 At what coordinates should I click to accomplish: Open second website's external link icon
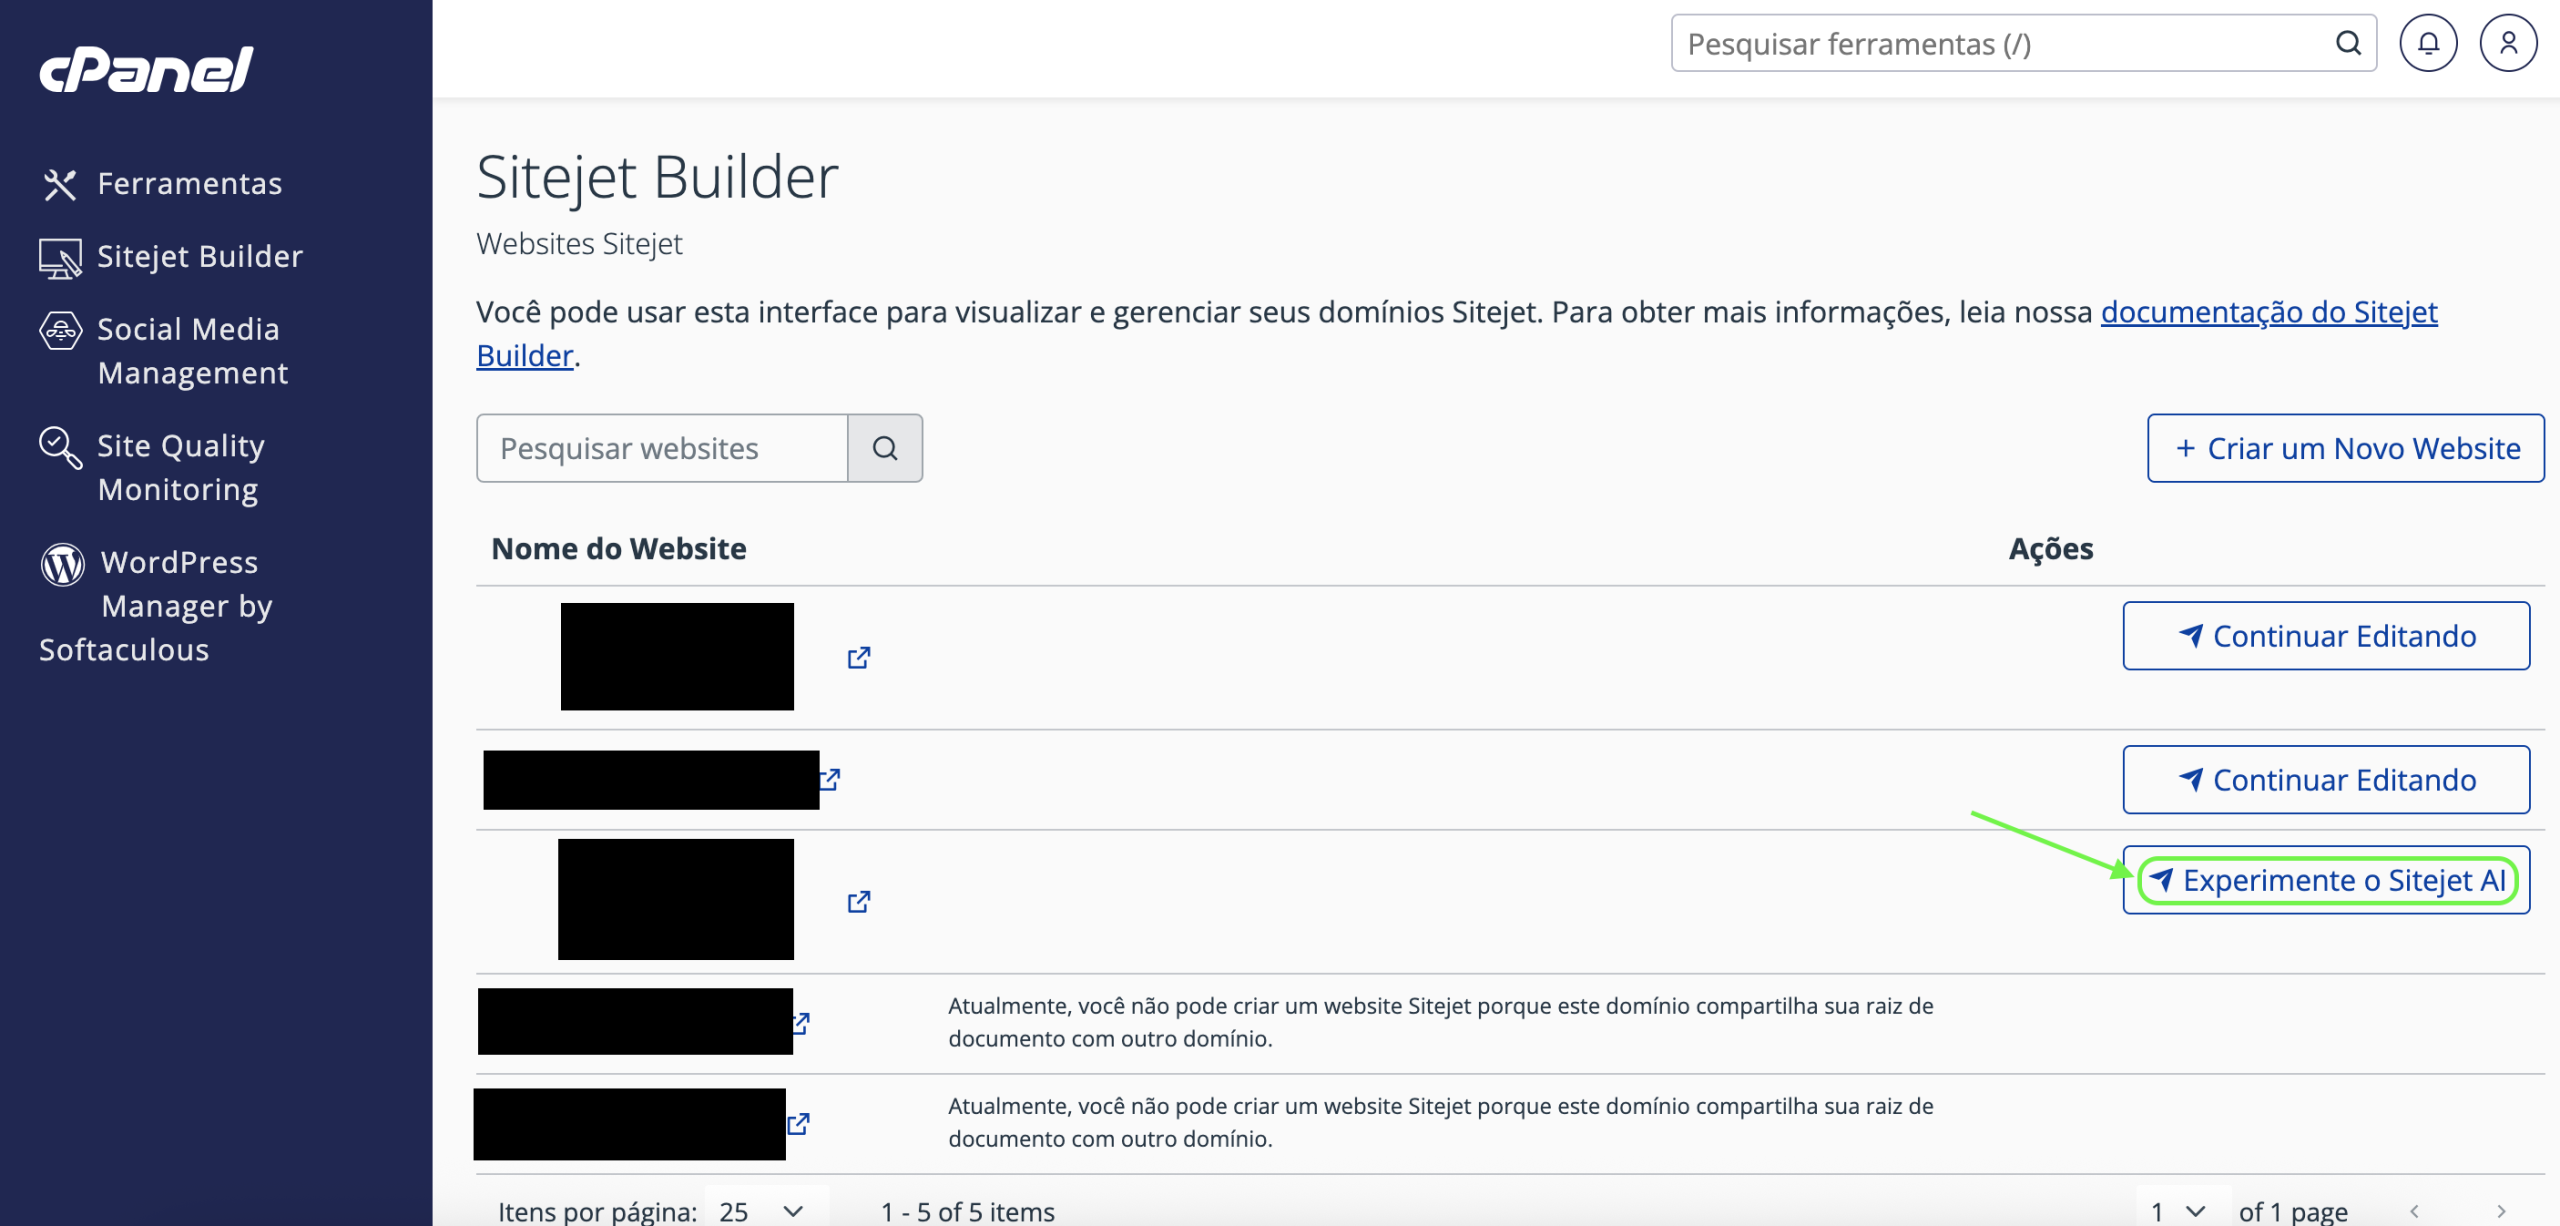(830, 778)
